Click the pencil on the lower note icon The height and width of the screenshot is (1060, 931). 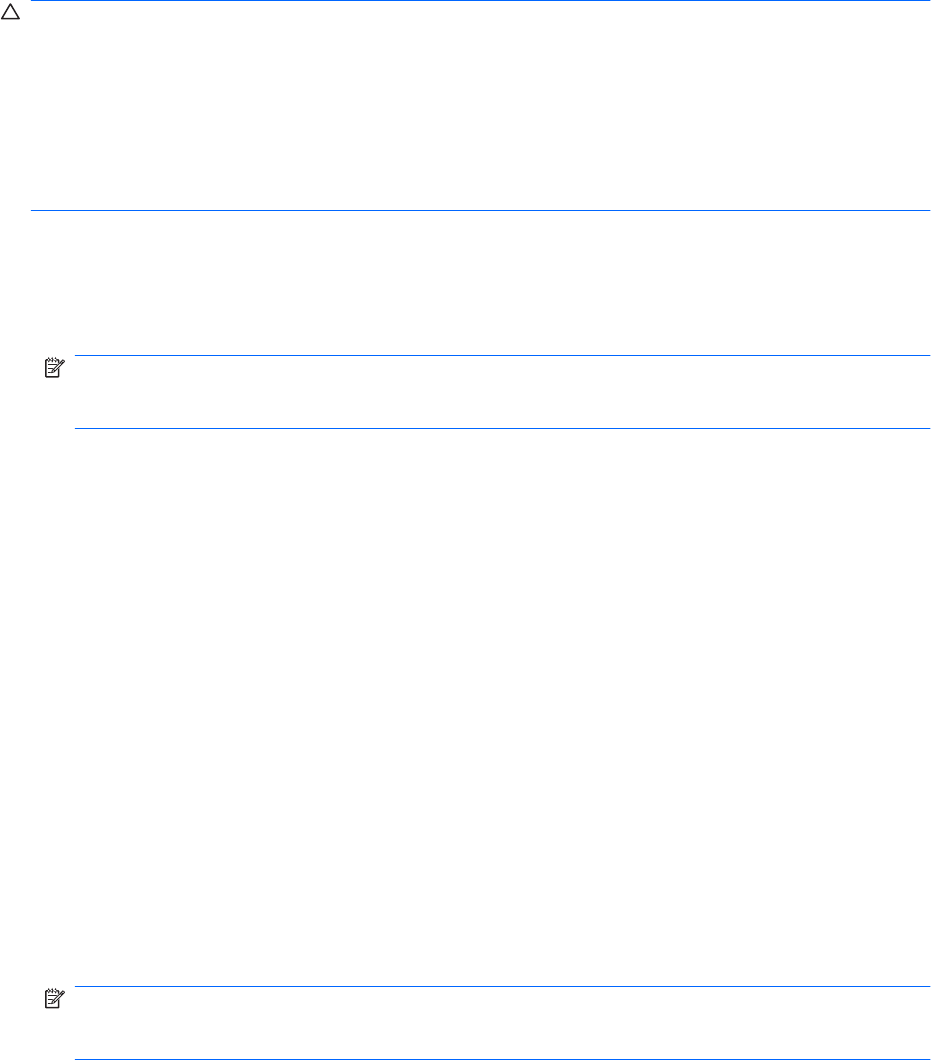60,997
